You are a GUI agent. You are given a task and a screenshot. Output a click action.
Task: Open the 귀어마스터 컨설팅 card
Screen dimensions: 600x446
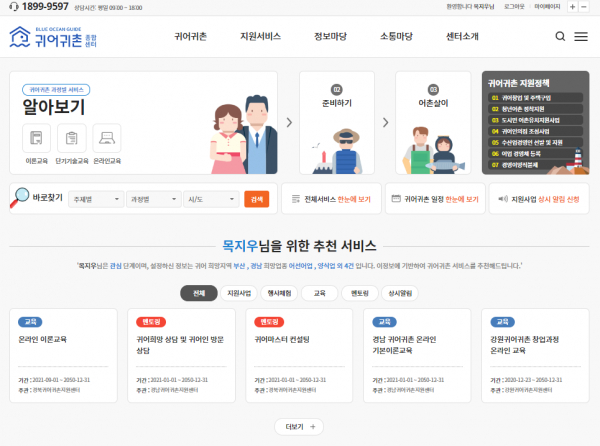coord(299,355)
